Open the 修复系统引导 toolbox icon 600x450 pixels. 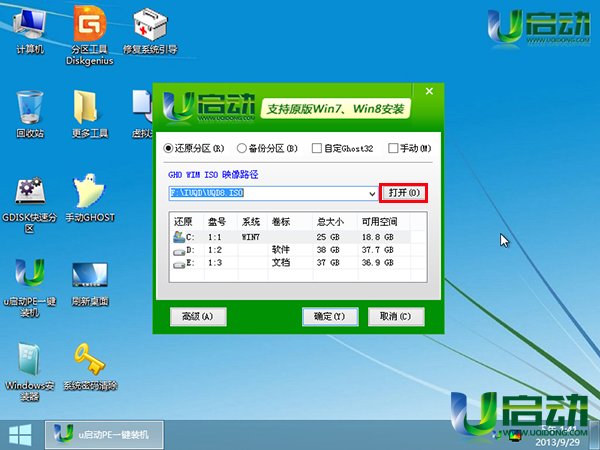150,31
